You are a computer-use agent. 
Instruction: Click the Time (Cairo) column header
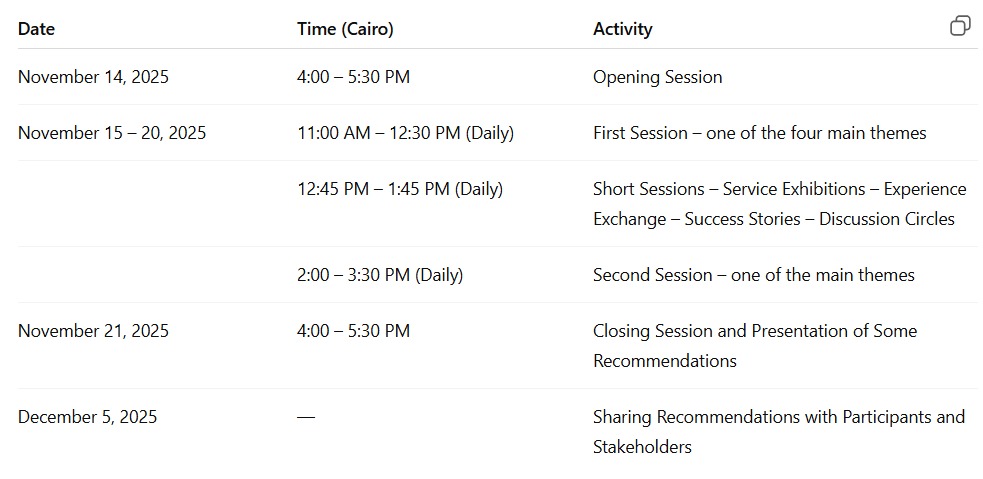point(345,29)
